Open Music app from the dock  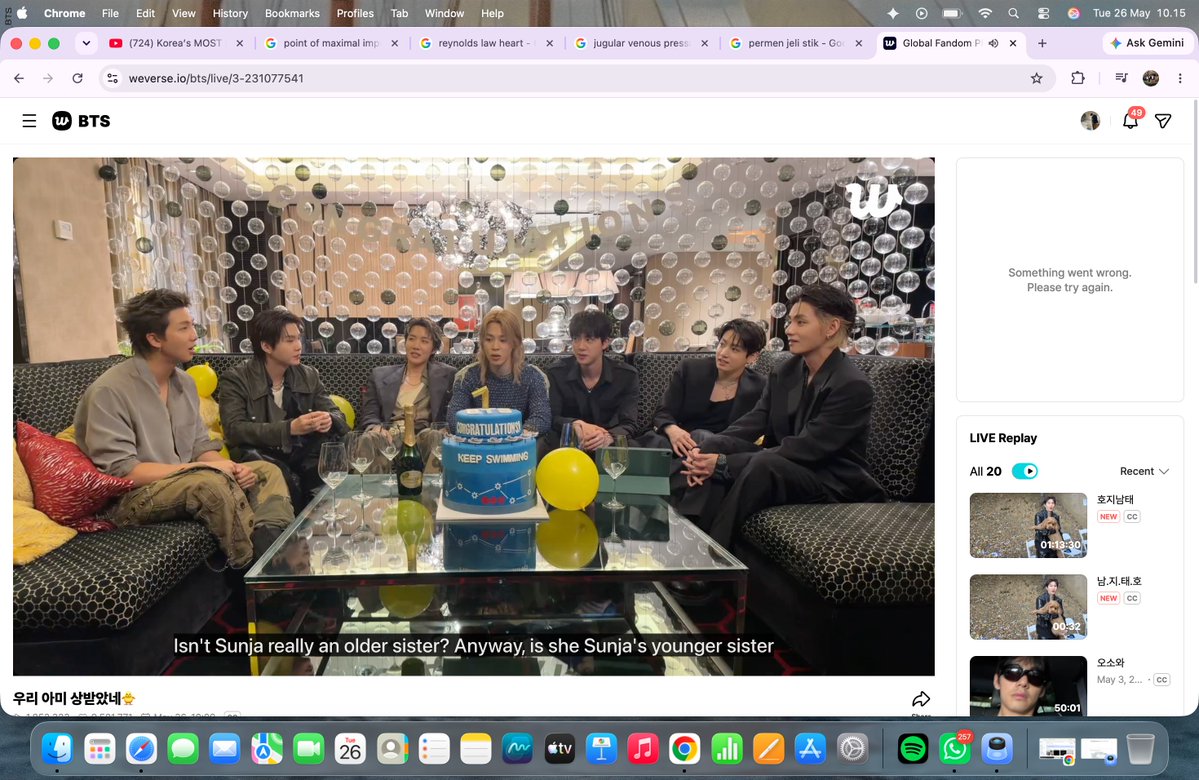[643, 749]
